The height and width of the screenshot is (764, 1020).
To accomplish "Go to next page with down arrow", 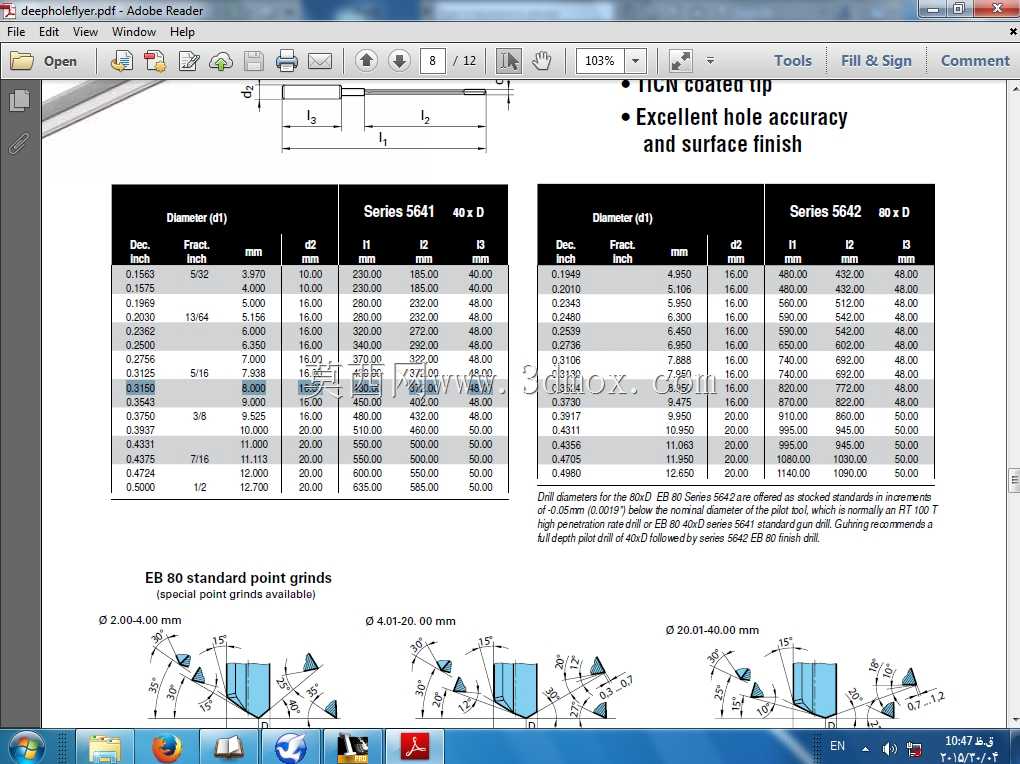I will coord(399,61).
